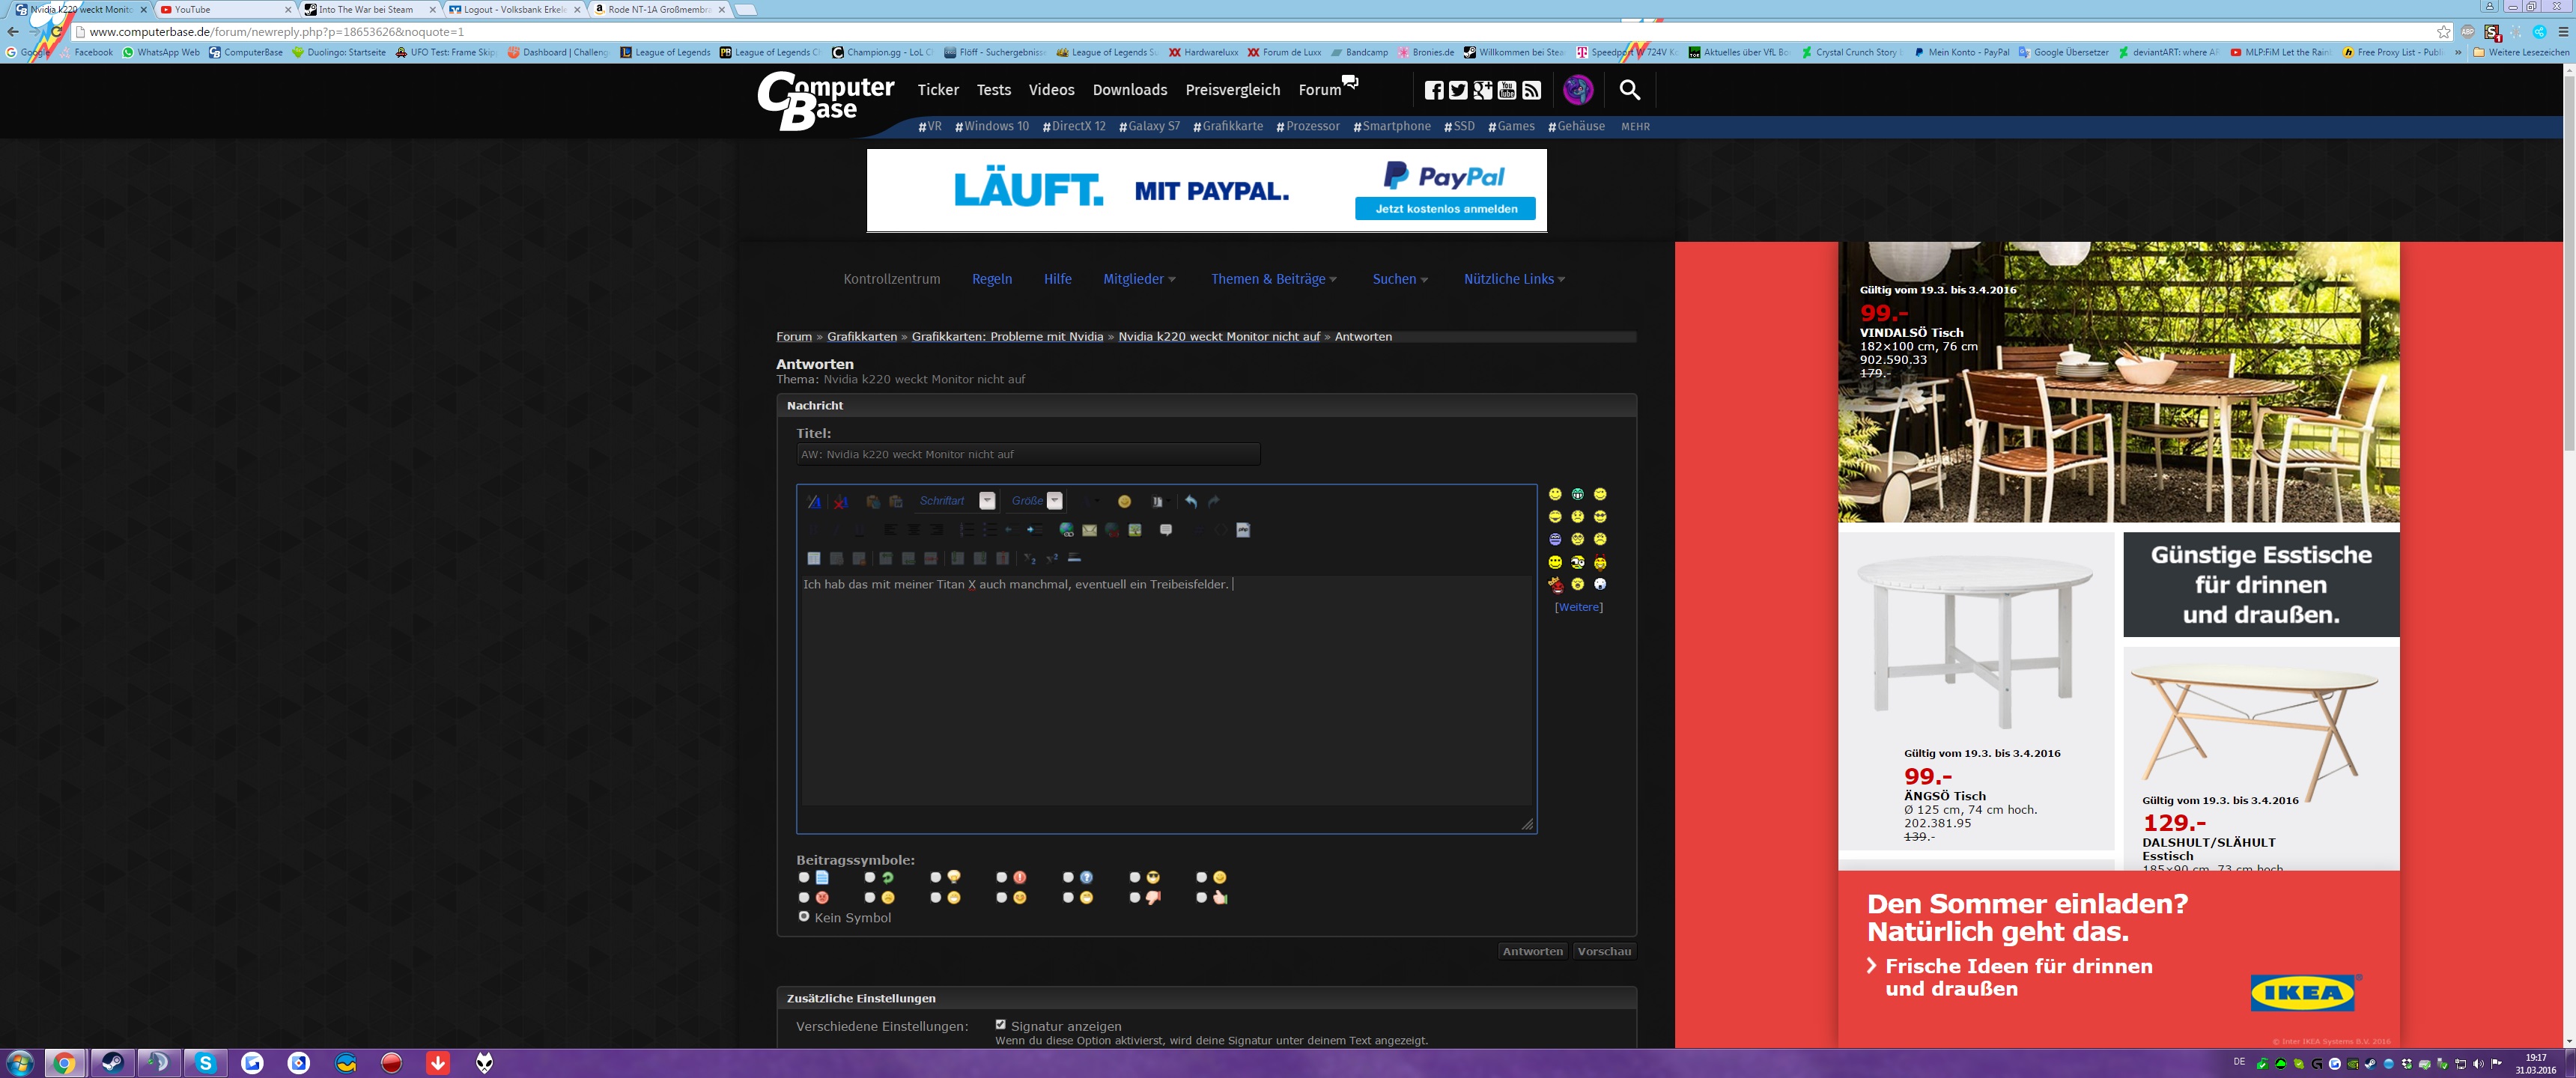
Task: Insert a hyperlink with the globe icon
Action: pos(1066,530)
